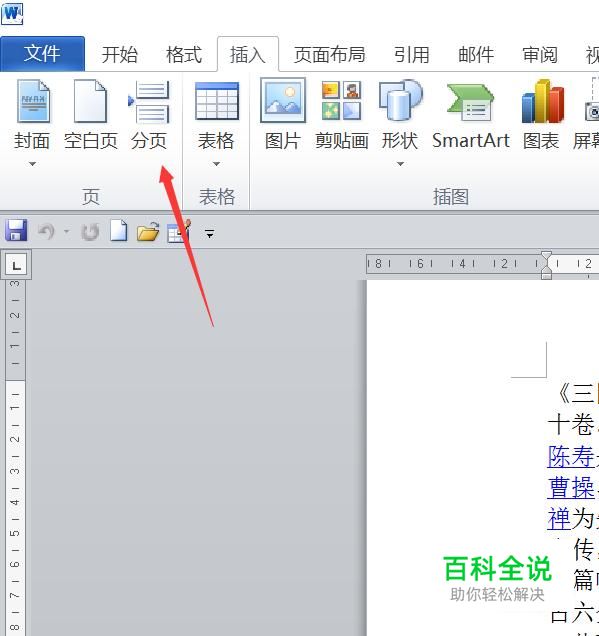Image resolution: width=599 pixels, height=636 pixels.
Task: Expand the 表格 dropdown arrow
Action: tap(217, 164)
